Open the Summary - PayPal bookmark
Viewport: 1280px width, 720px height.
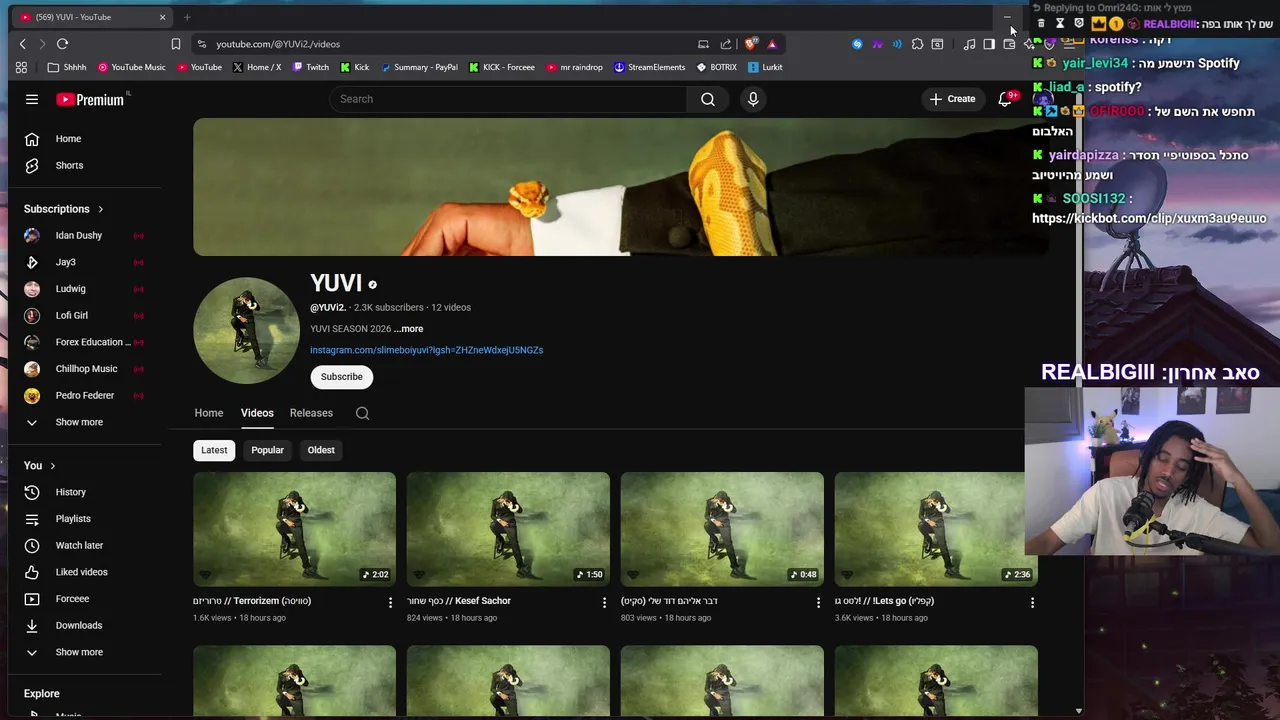[x=418, y=67]
